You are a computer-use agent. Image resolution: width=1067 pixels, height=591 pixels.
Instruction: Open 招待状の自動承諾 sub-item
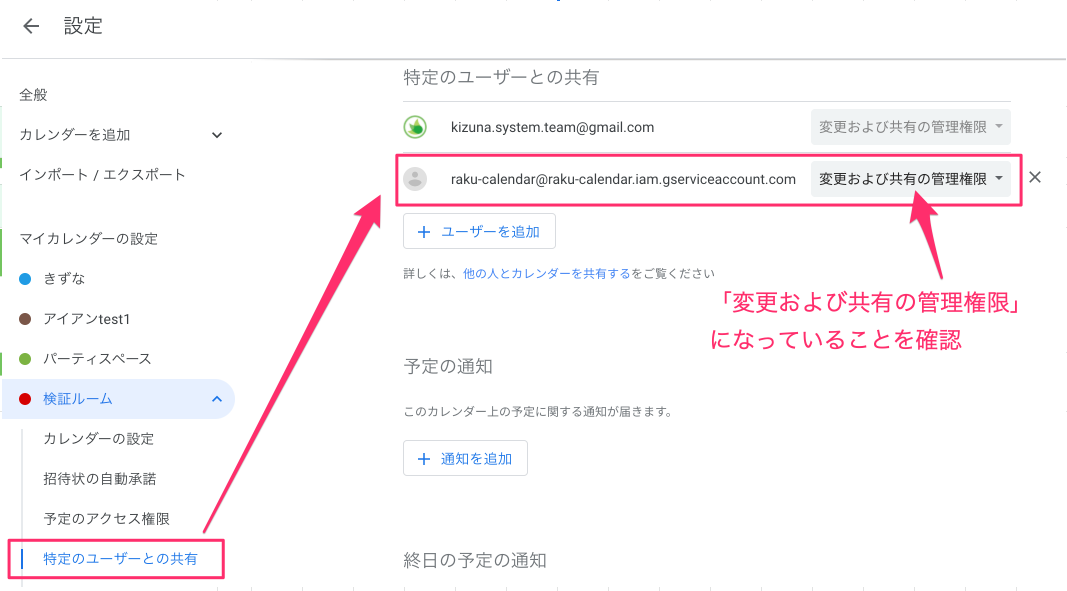[100, 479]
